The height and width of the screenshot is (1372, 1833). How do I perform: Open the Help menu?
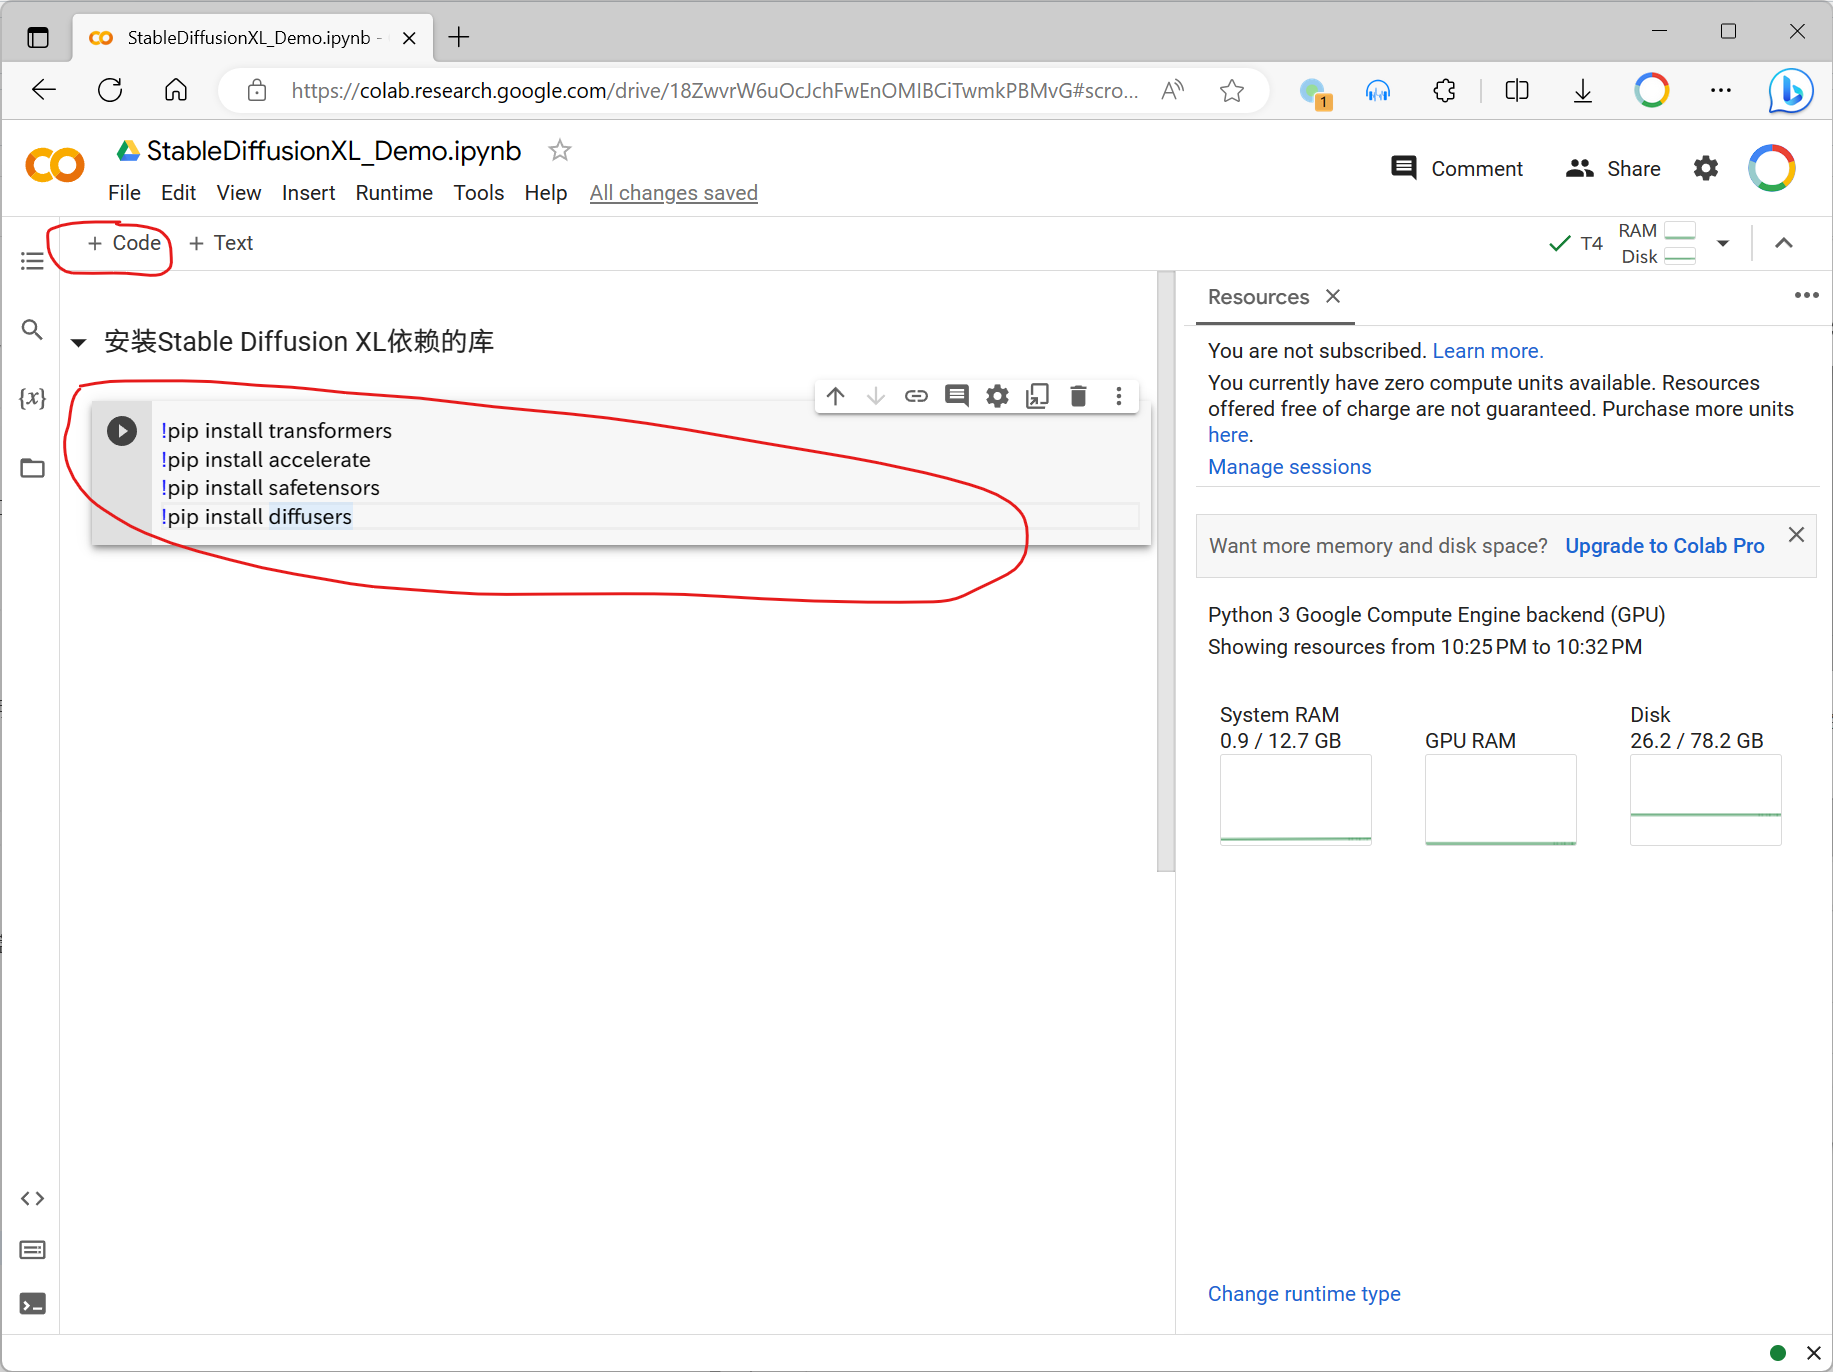[546, 193]
